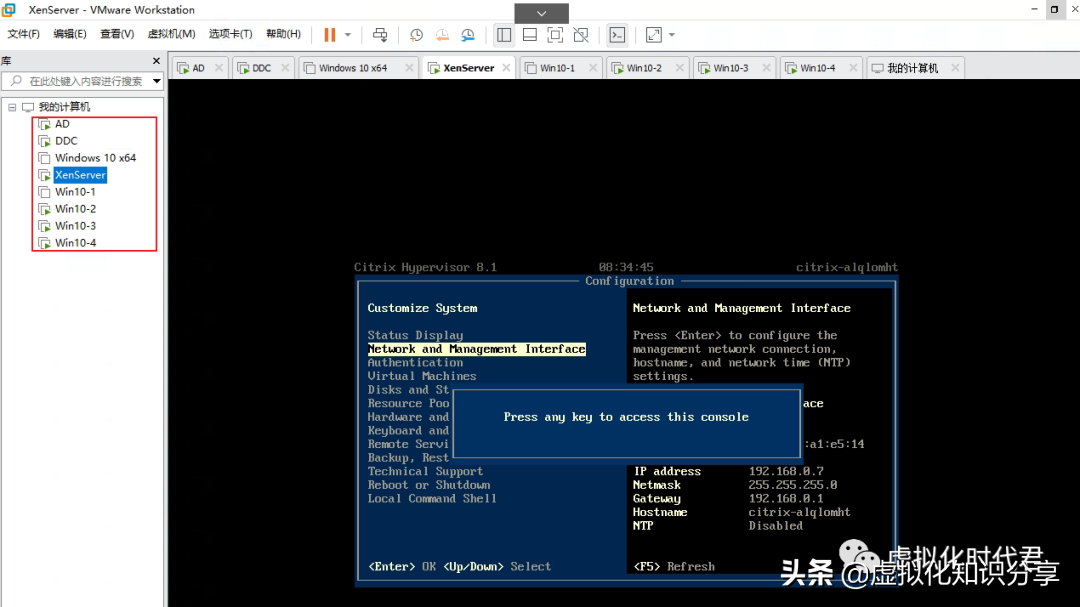Screen dimensions: 1080x607
Task: Select 我的计算机 in the library tree
Action: tap(64, 107)
